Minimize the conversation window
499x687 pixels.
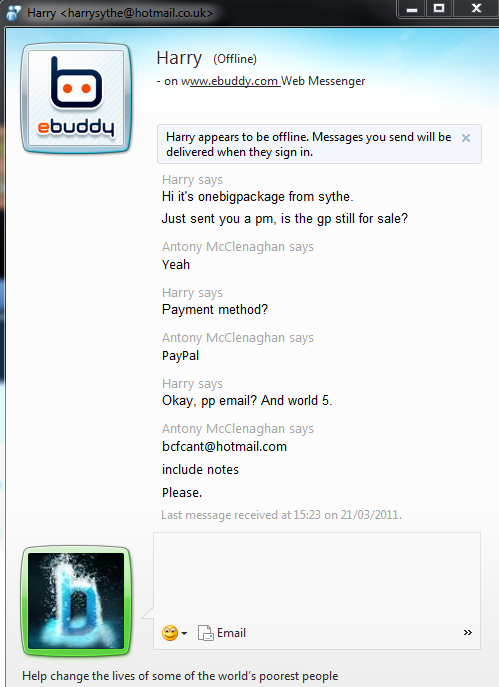[412, 9]
